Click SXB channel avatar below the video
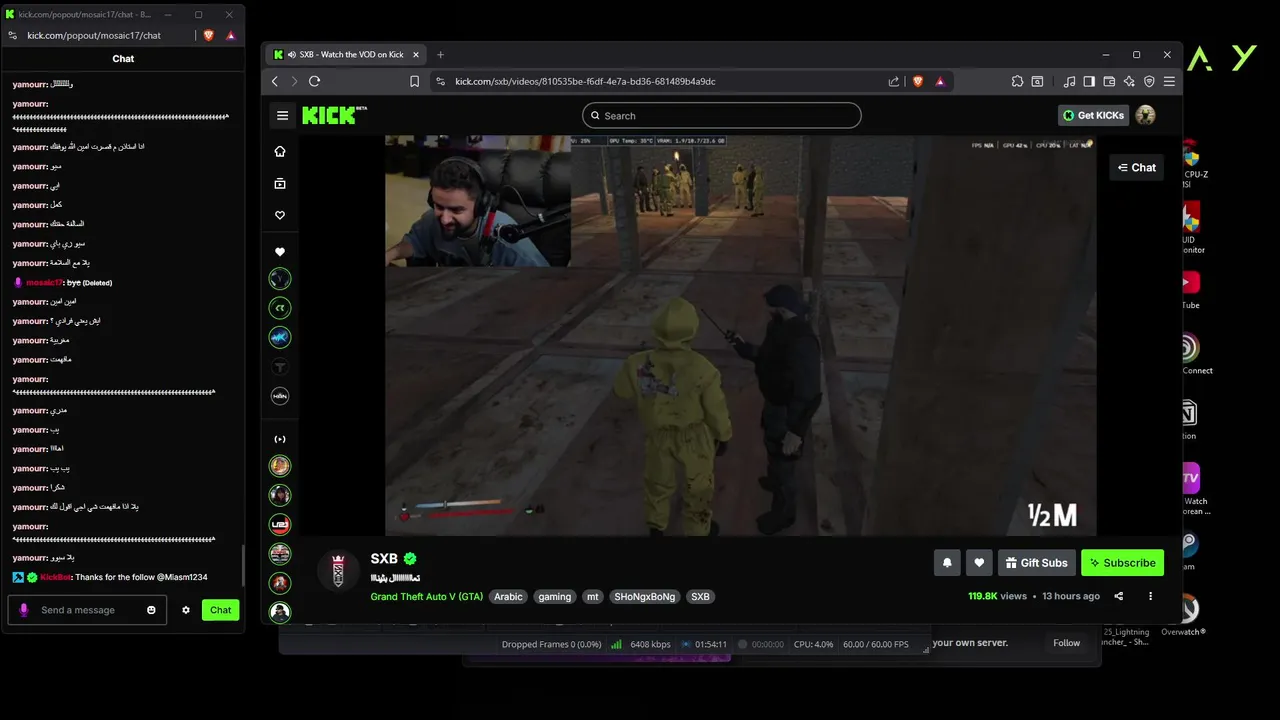Viewport: 1280px width, 720px height. [x=338, y=570]
